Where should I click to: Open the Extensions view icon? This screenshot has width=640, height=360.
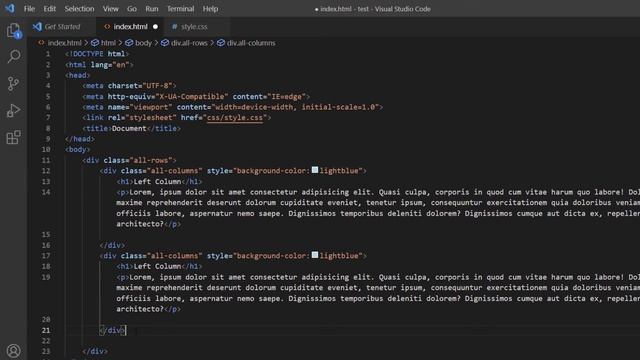point(13,137)
